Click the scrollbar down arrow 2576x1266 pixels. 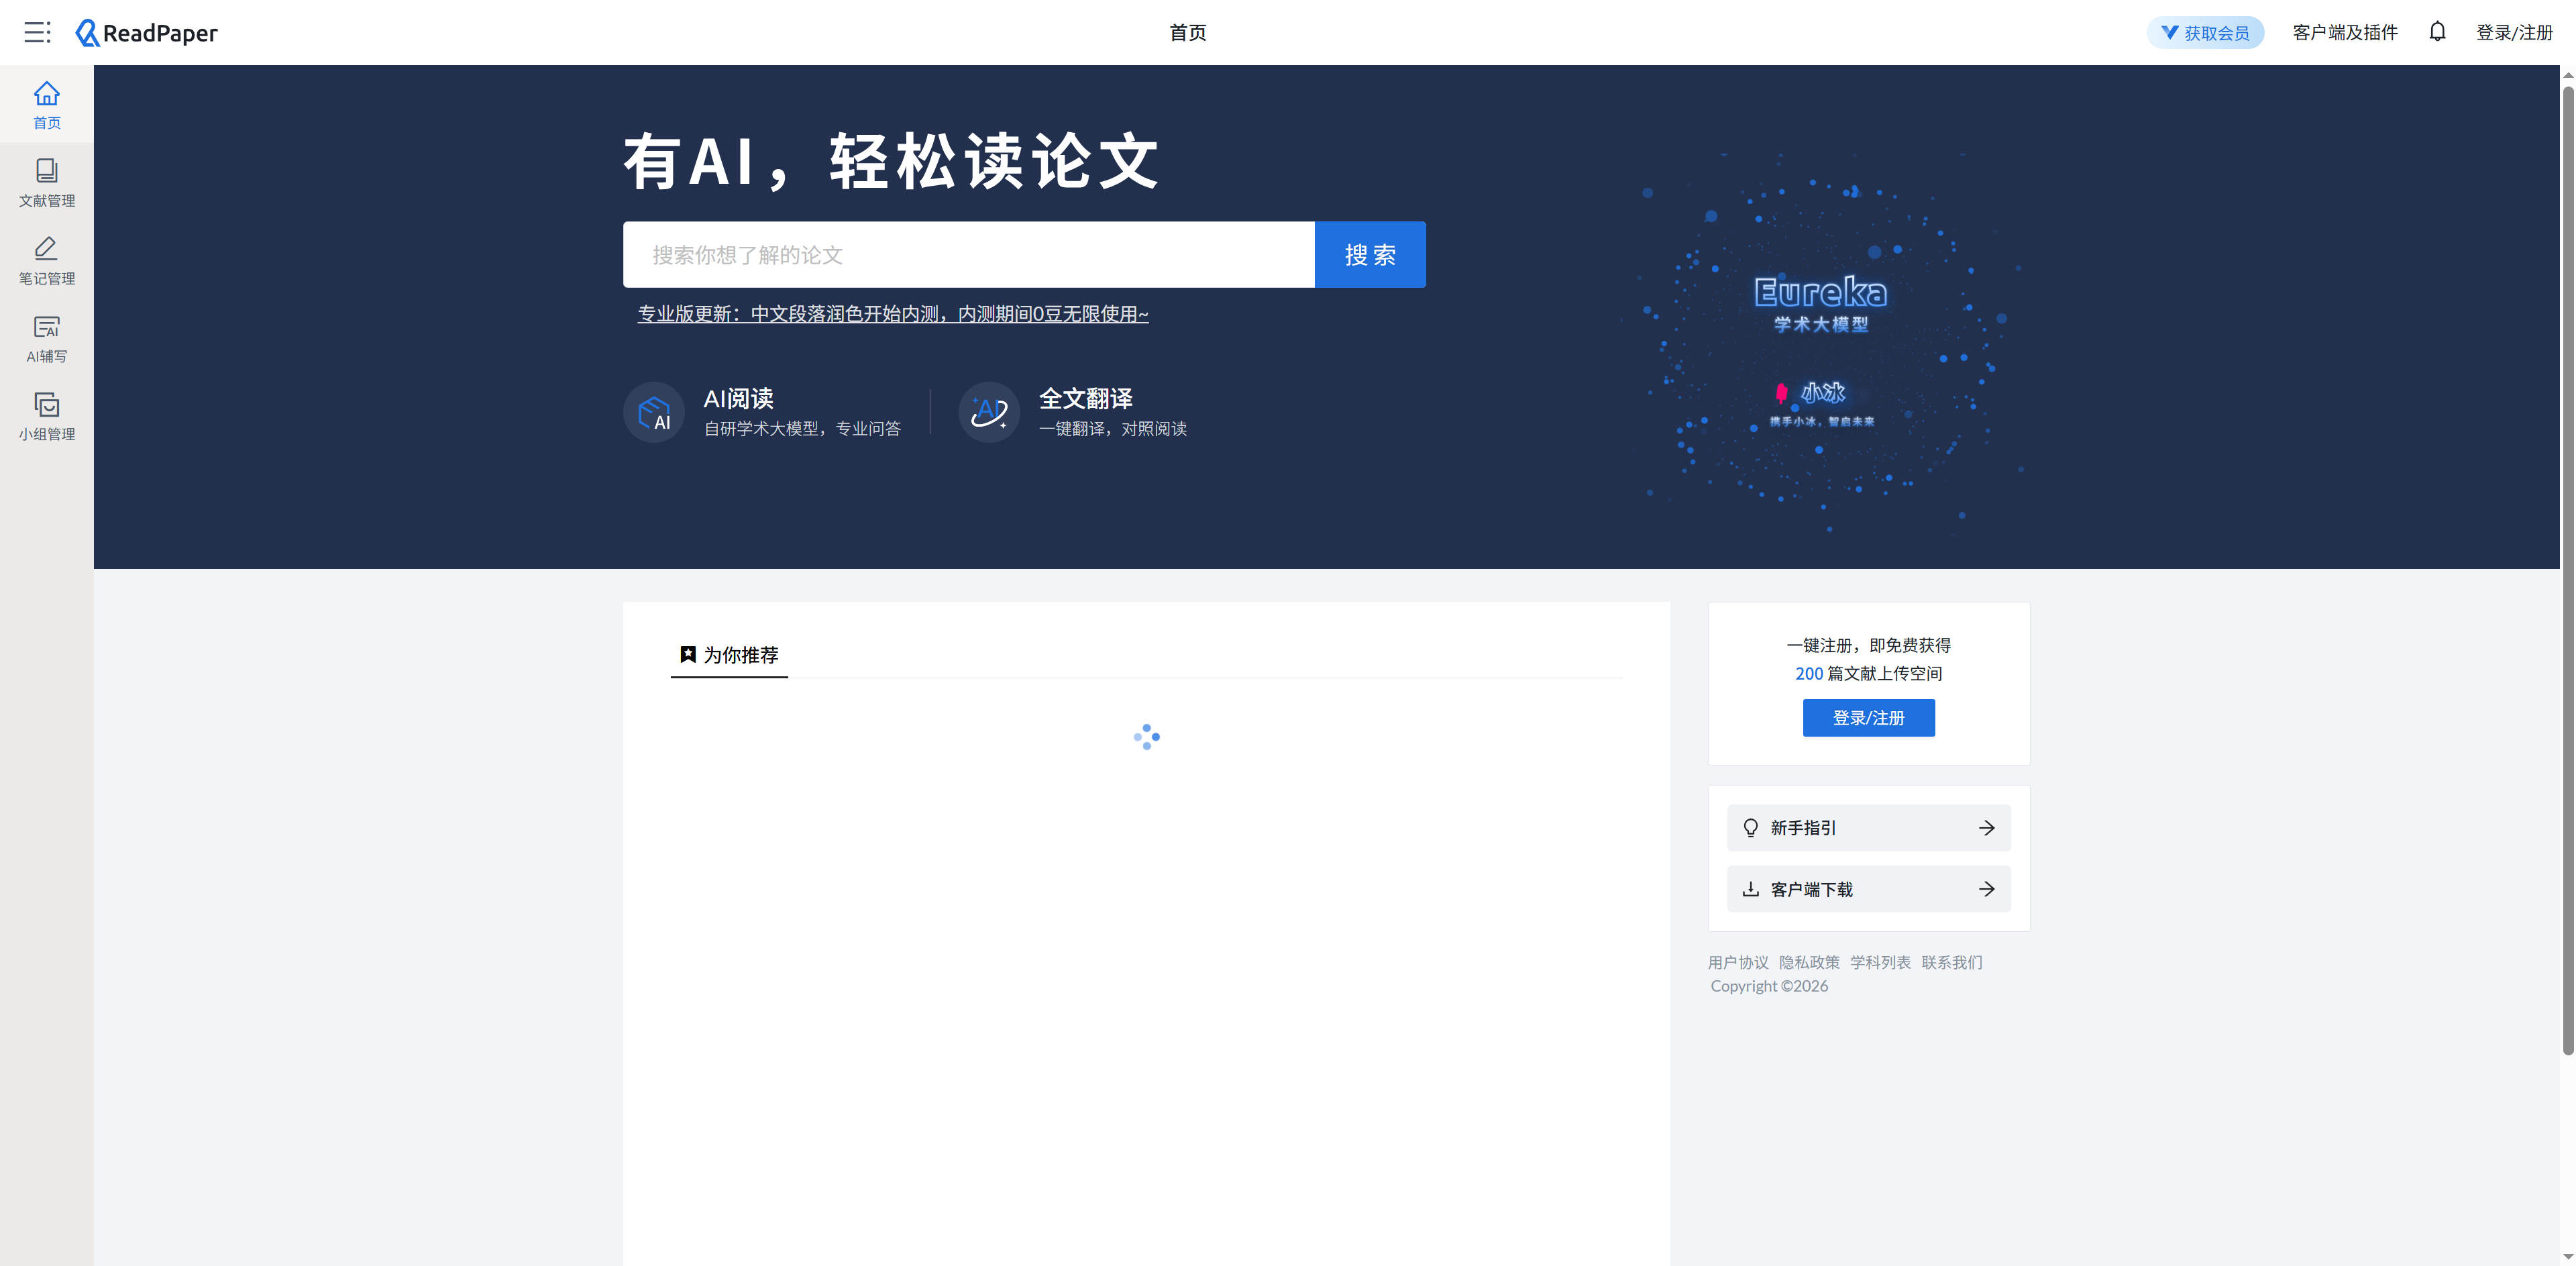2567,1256
